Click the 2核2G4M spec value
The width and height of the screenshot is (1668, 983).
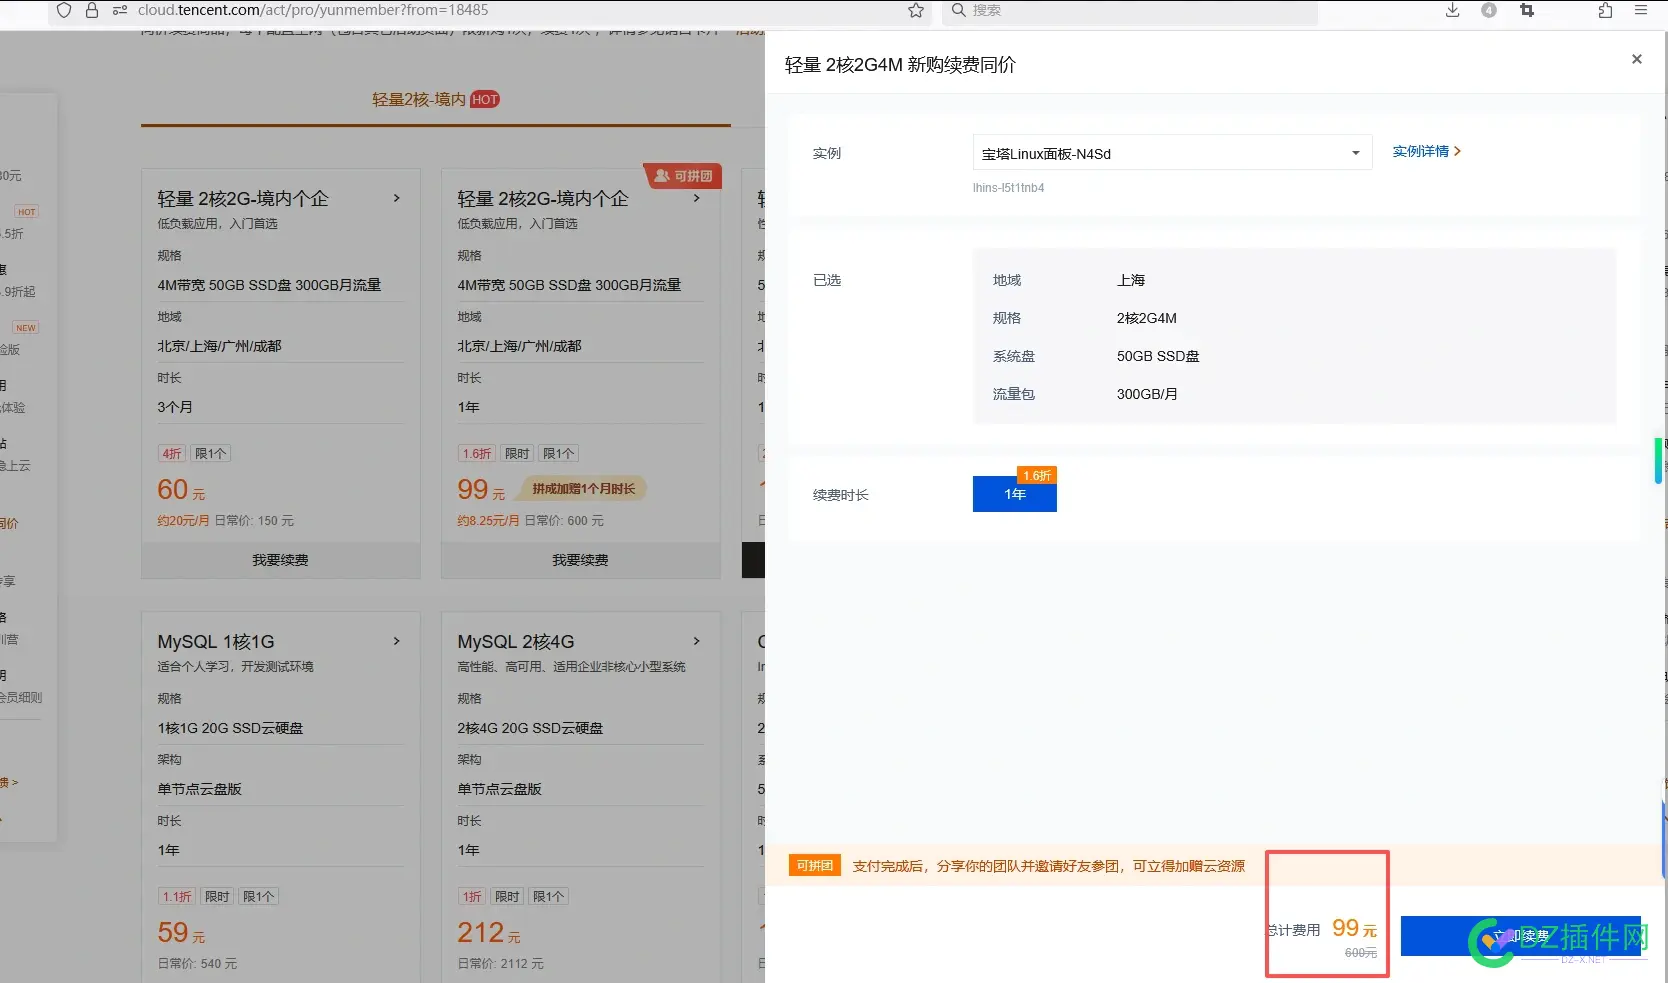pyautogui.click(x=1147, y=318)
